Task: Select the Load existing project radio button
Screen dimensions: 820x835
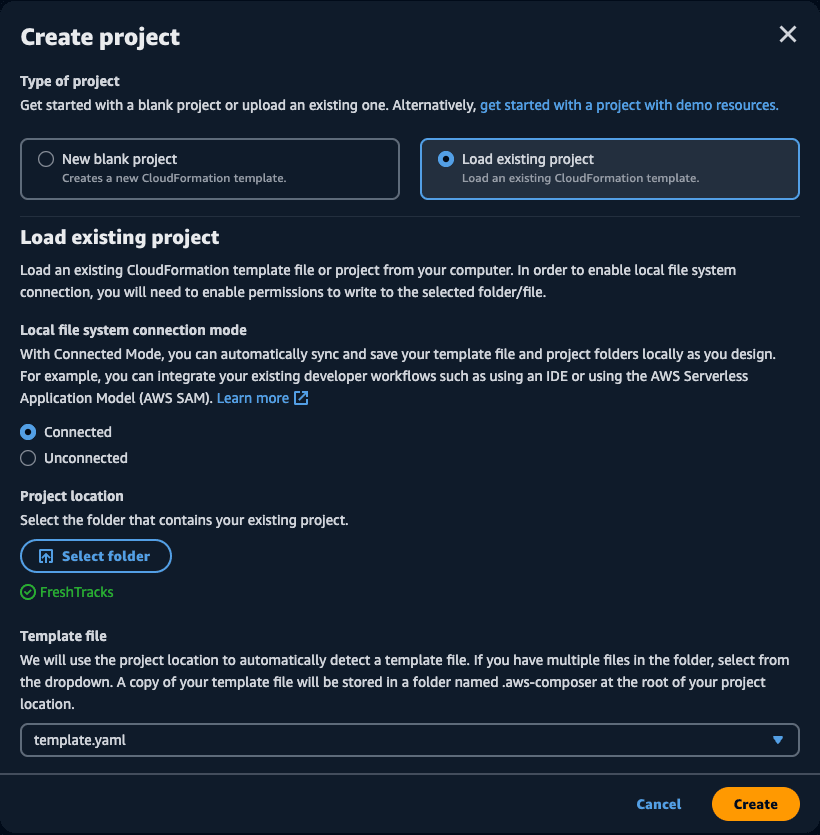Action: (x=446, y=159)
